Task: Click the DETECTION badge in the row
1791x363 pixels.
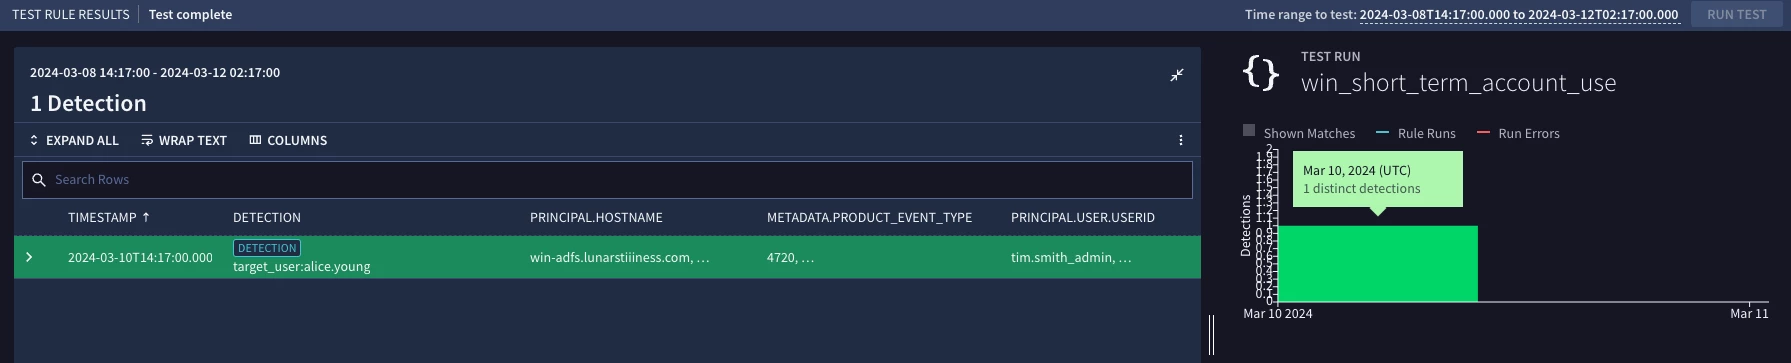Action: coord(267,248)
